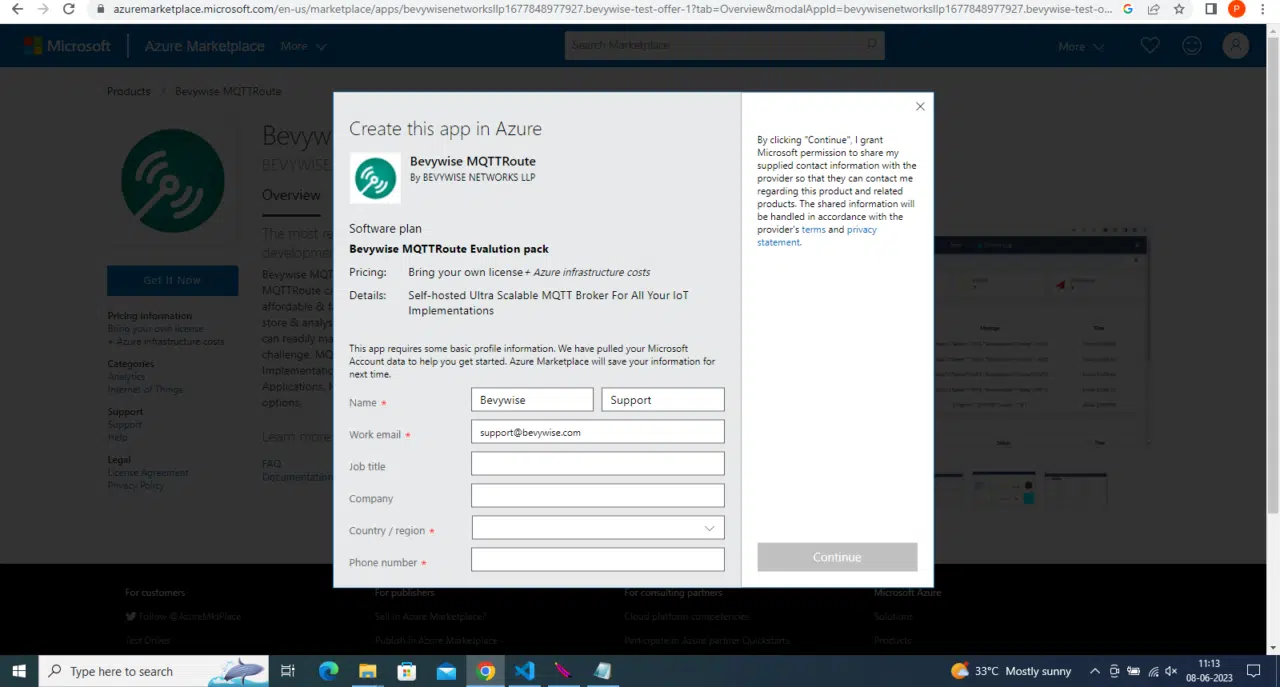
Task: Open the account user icon in header
Action: 1236,45
